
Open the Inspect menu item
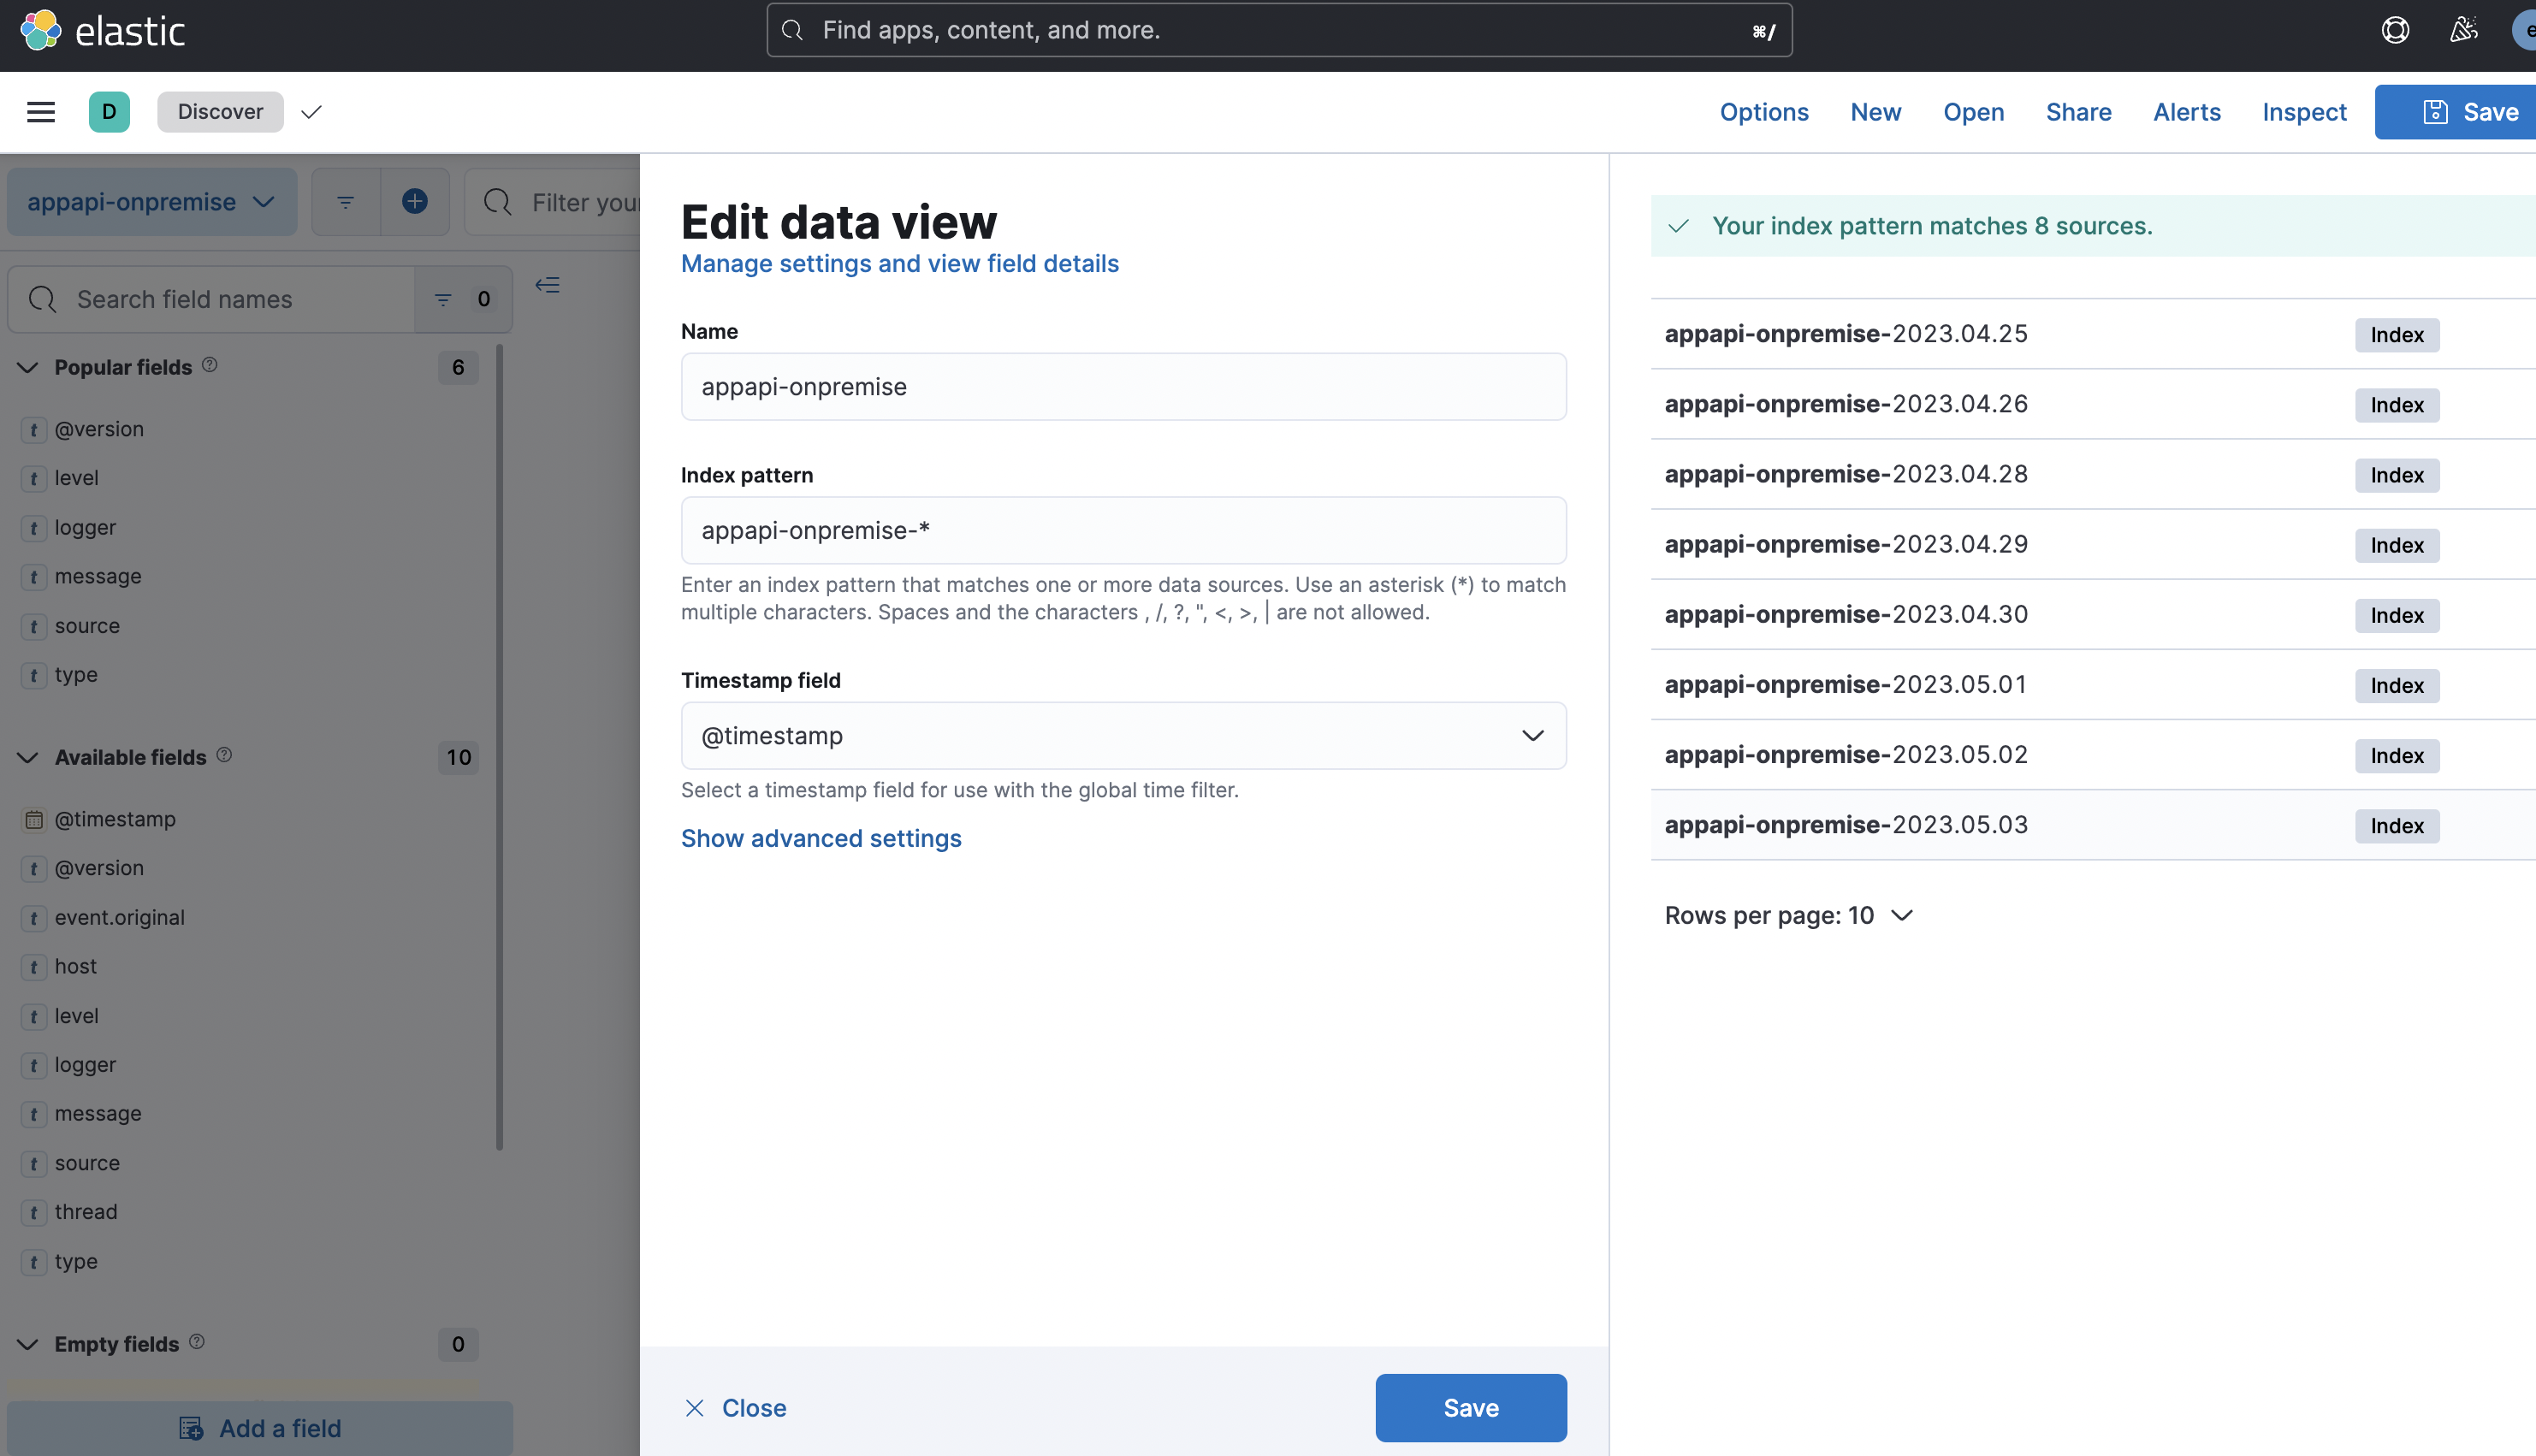pos(2304,112)
